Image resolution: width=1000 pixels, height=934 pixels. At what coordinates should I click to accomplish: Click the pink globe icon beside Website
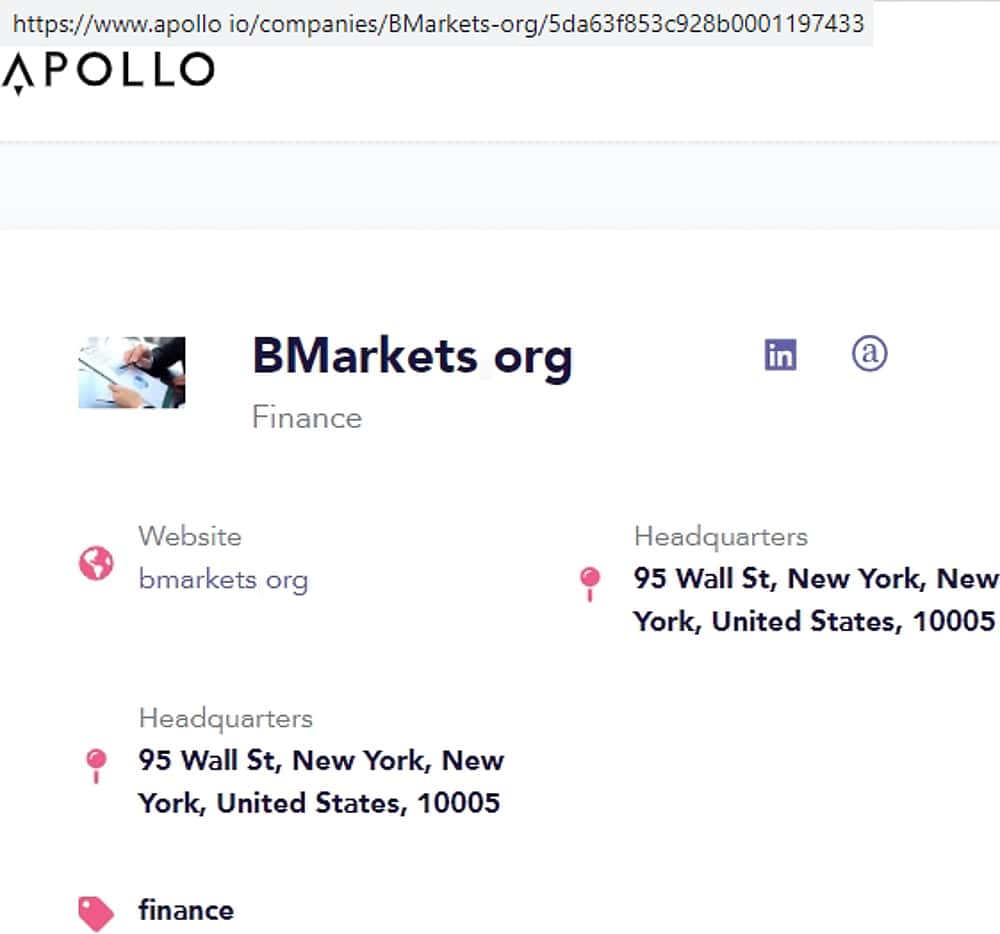point(96,563)
